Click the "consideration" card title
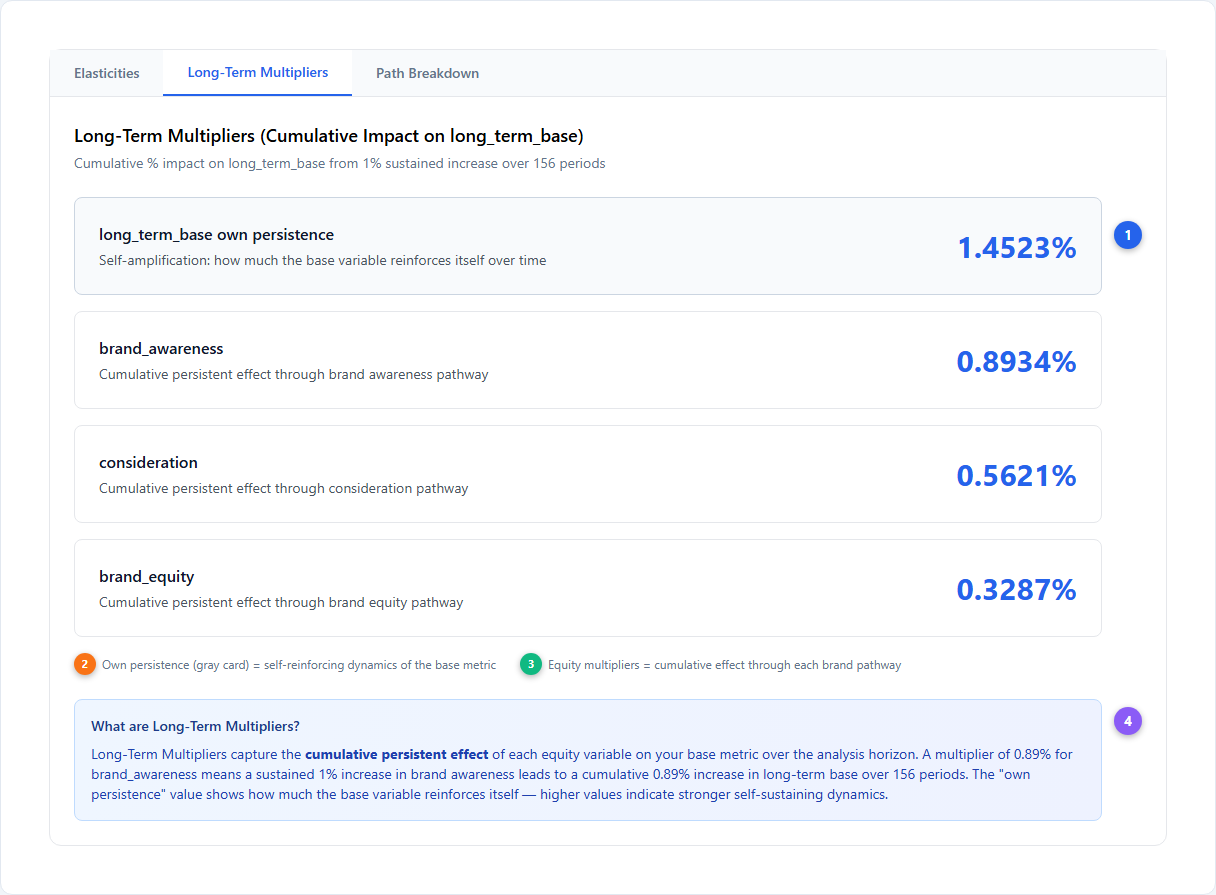 click(x=148, y=462)
